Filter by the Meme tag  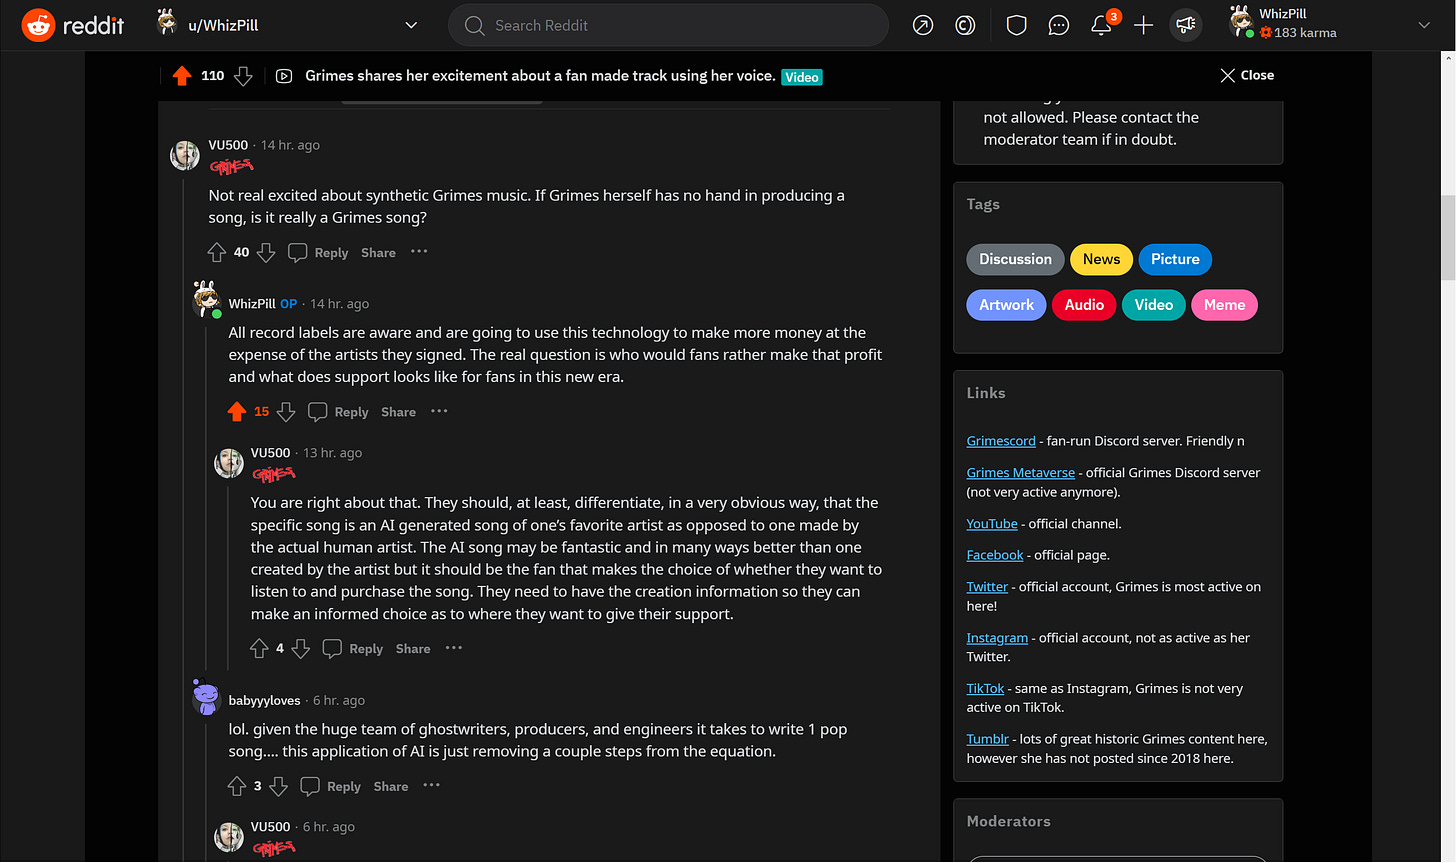click(1224, 305)
